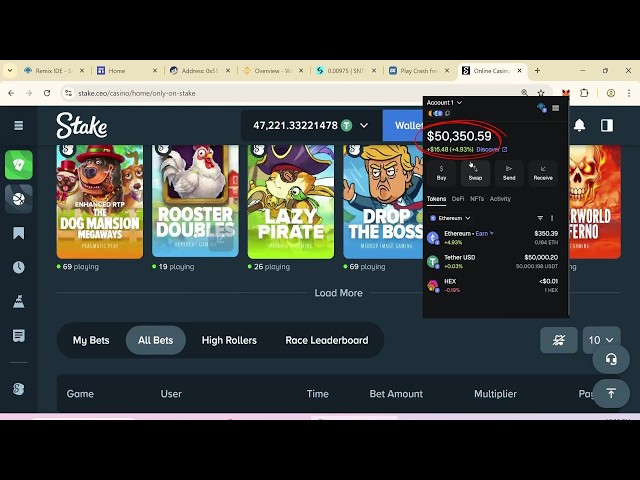Open the NFTs tab in MetaMask

tap(477, 199)
